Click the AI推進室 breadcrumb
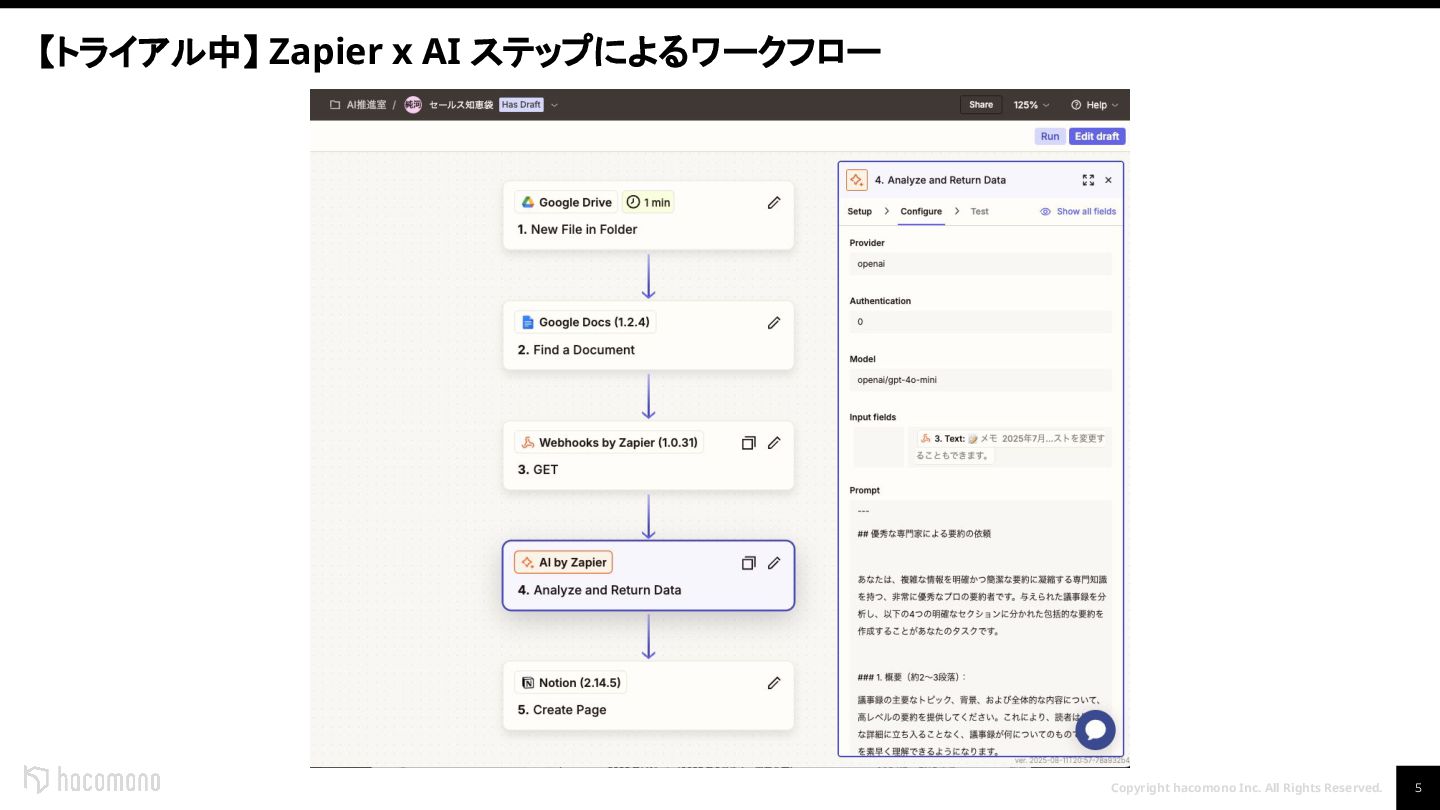1440x810 pixels. tap(366, 104)
